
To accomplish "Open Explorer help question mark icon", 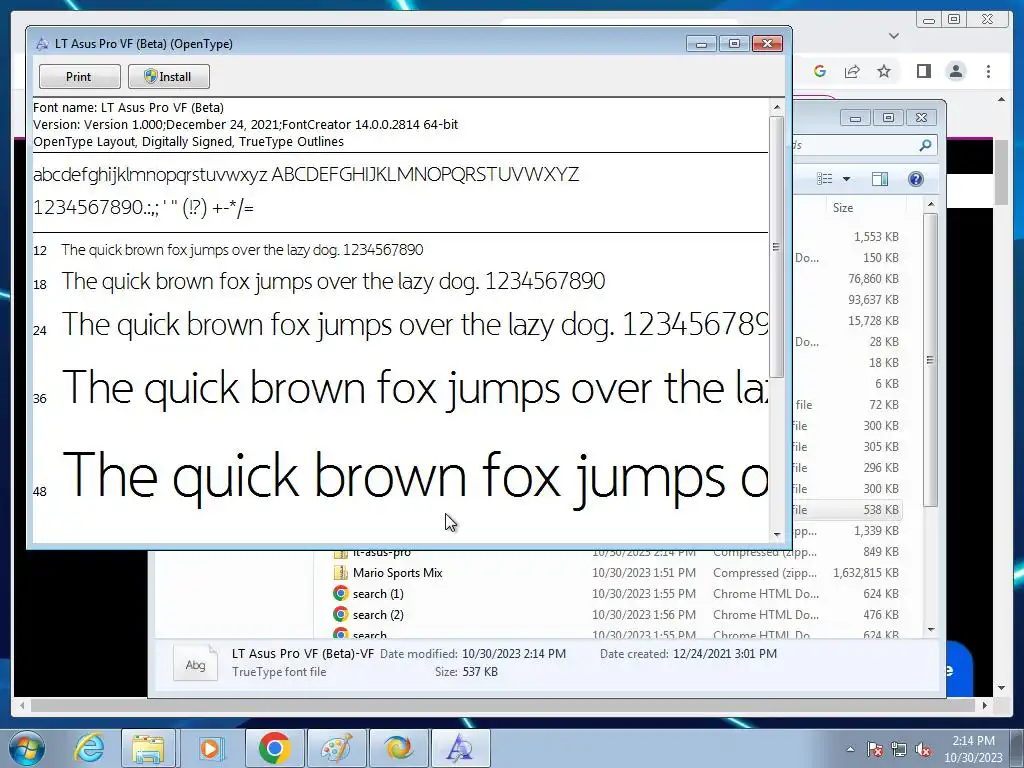I will (x=916, y=179).
